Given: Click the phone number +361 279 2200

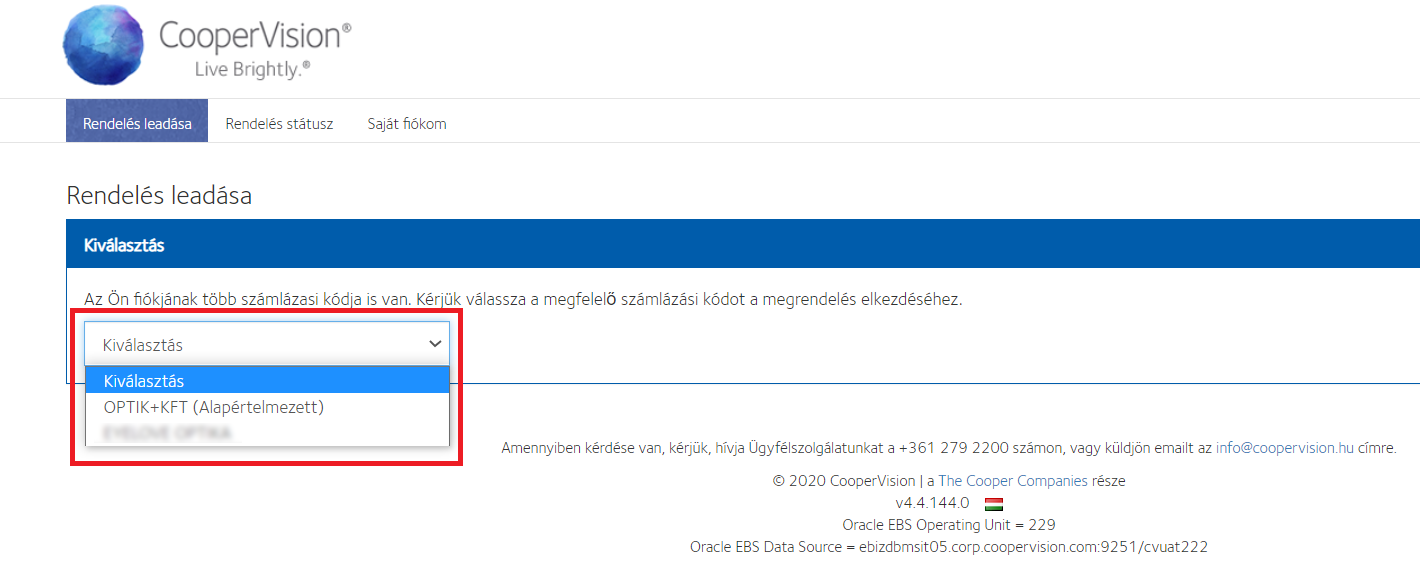Looking at the screenshot, I should [x=954, y=448].
